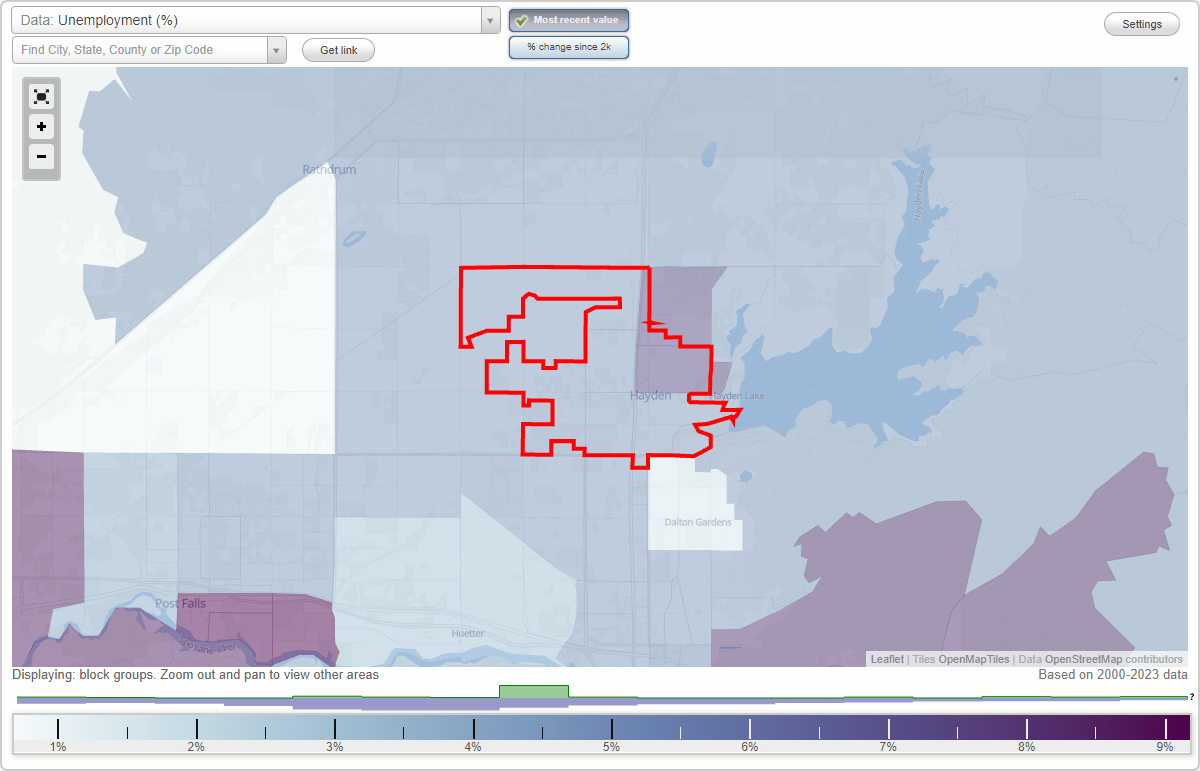Expand the location search dropdown arrow
Viewport: 1200px width, 771px height.
point(277,50)
